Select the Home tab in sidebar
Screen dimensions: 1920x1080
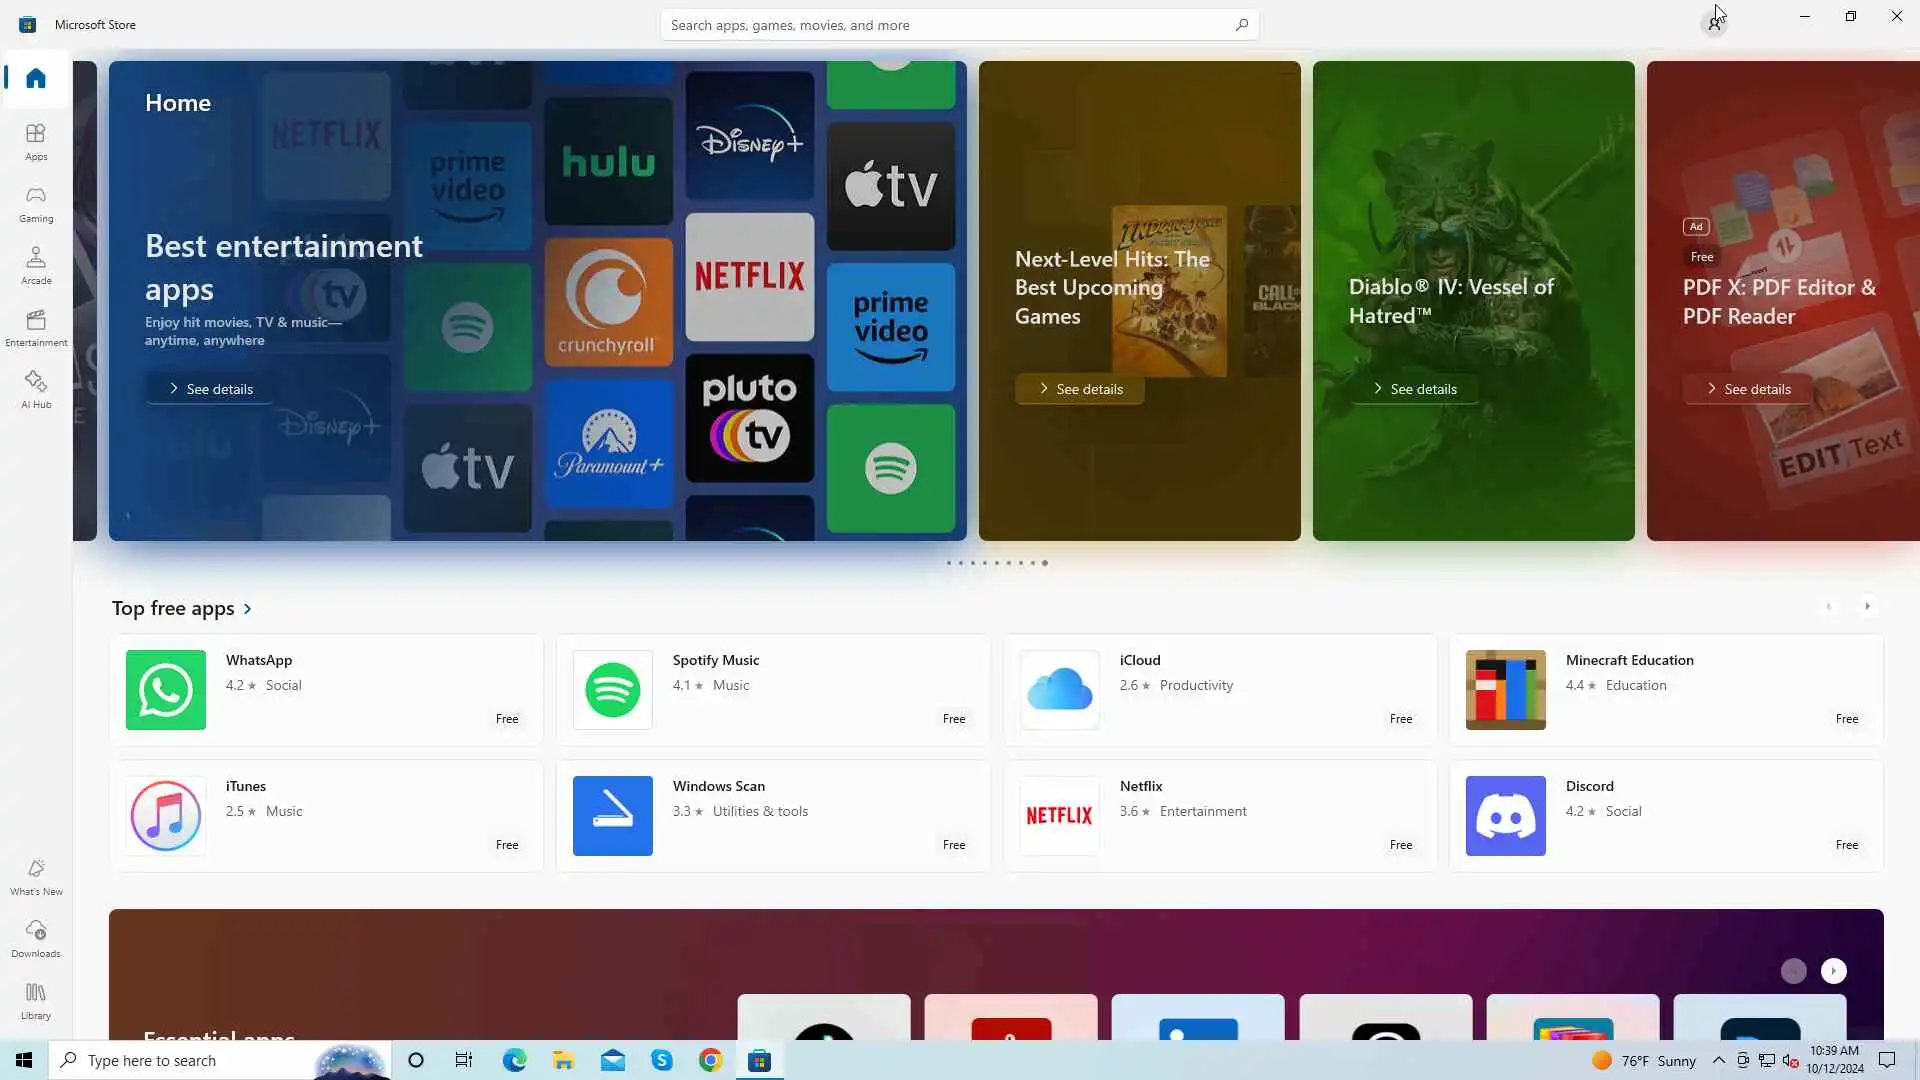pos(36,78)
